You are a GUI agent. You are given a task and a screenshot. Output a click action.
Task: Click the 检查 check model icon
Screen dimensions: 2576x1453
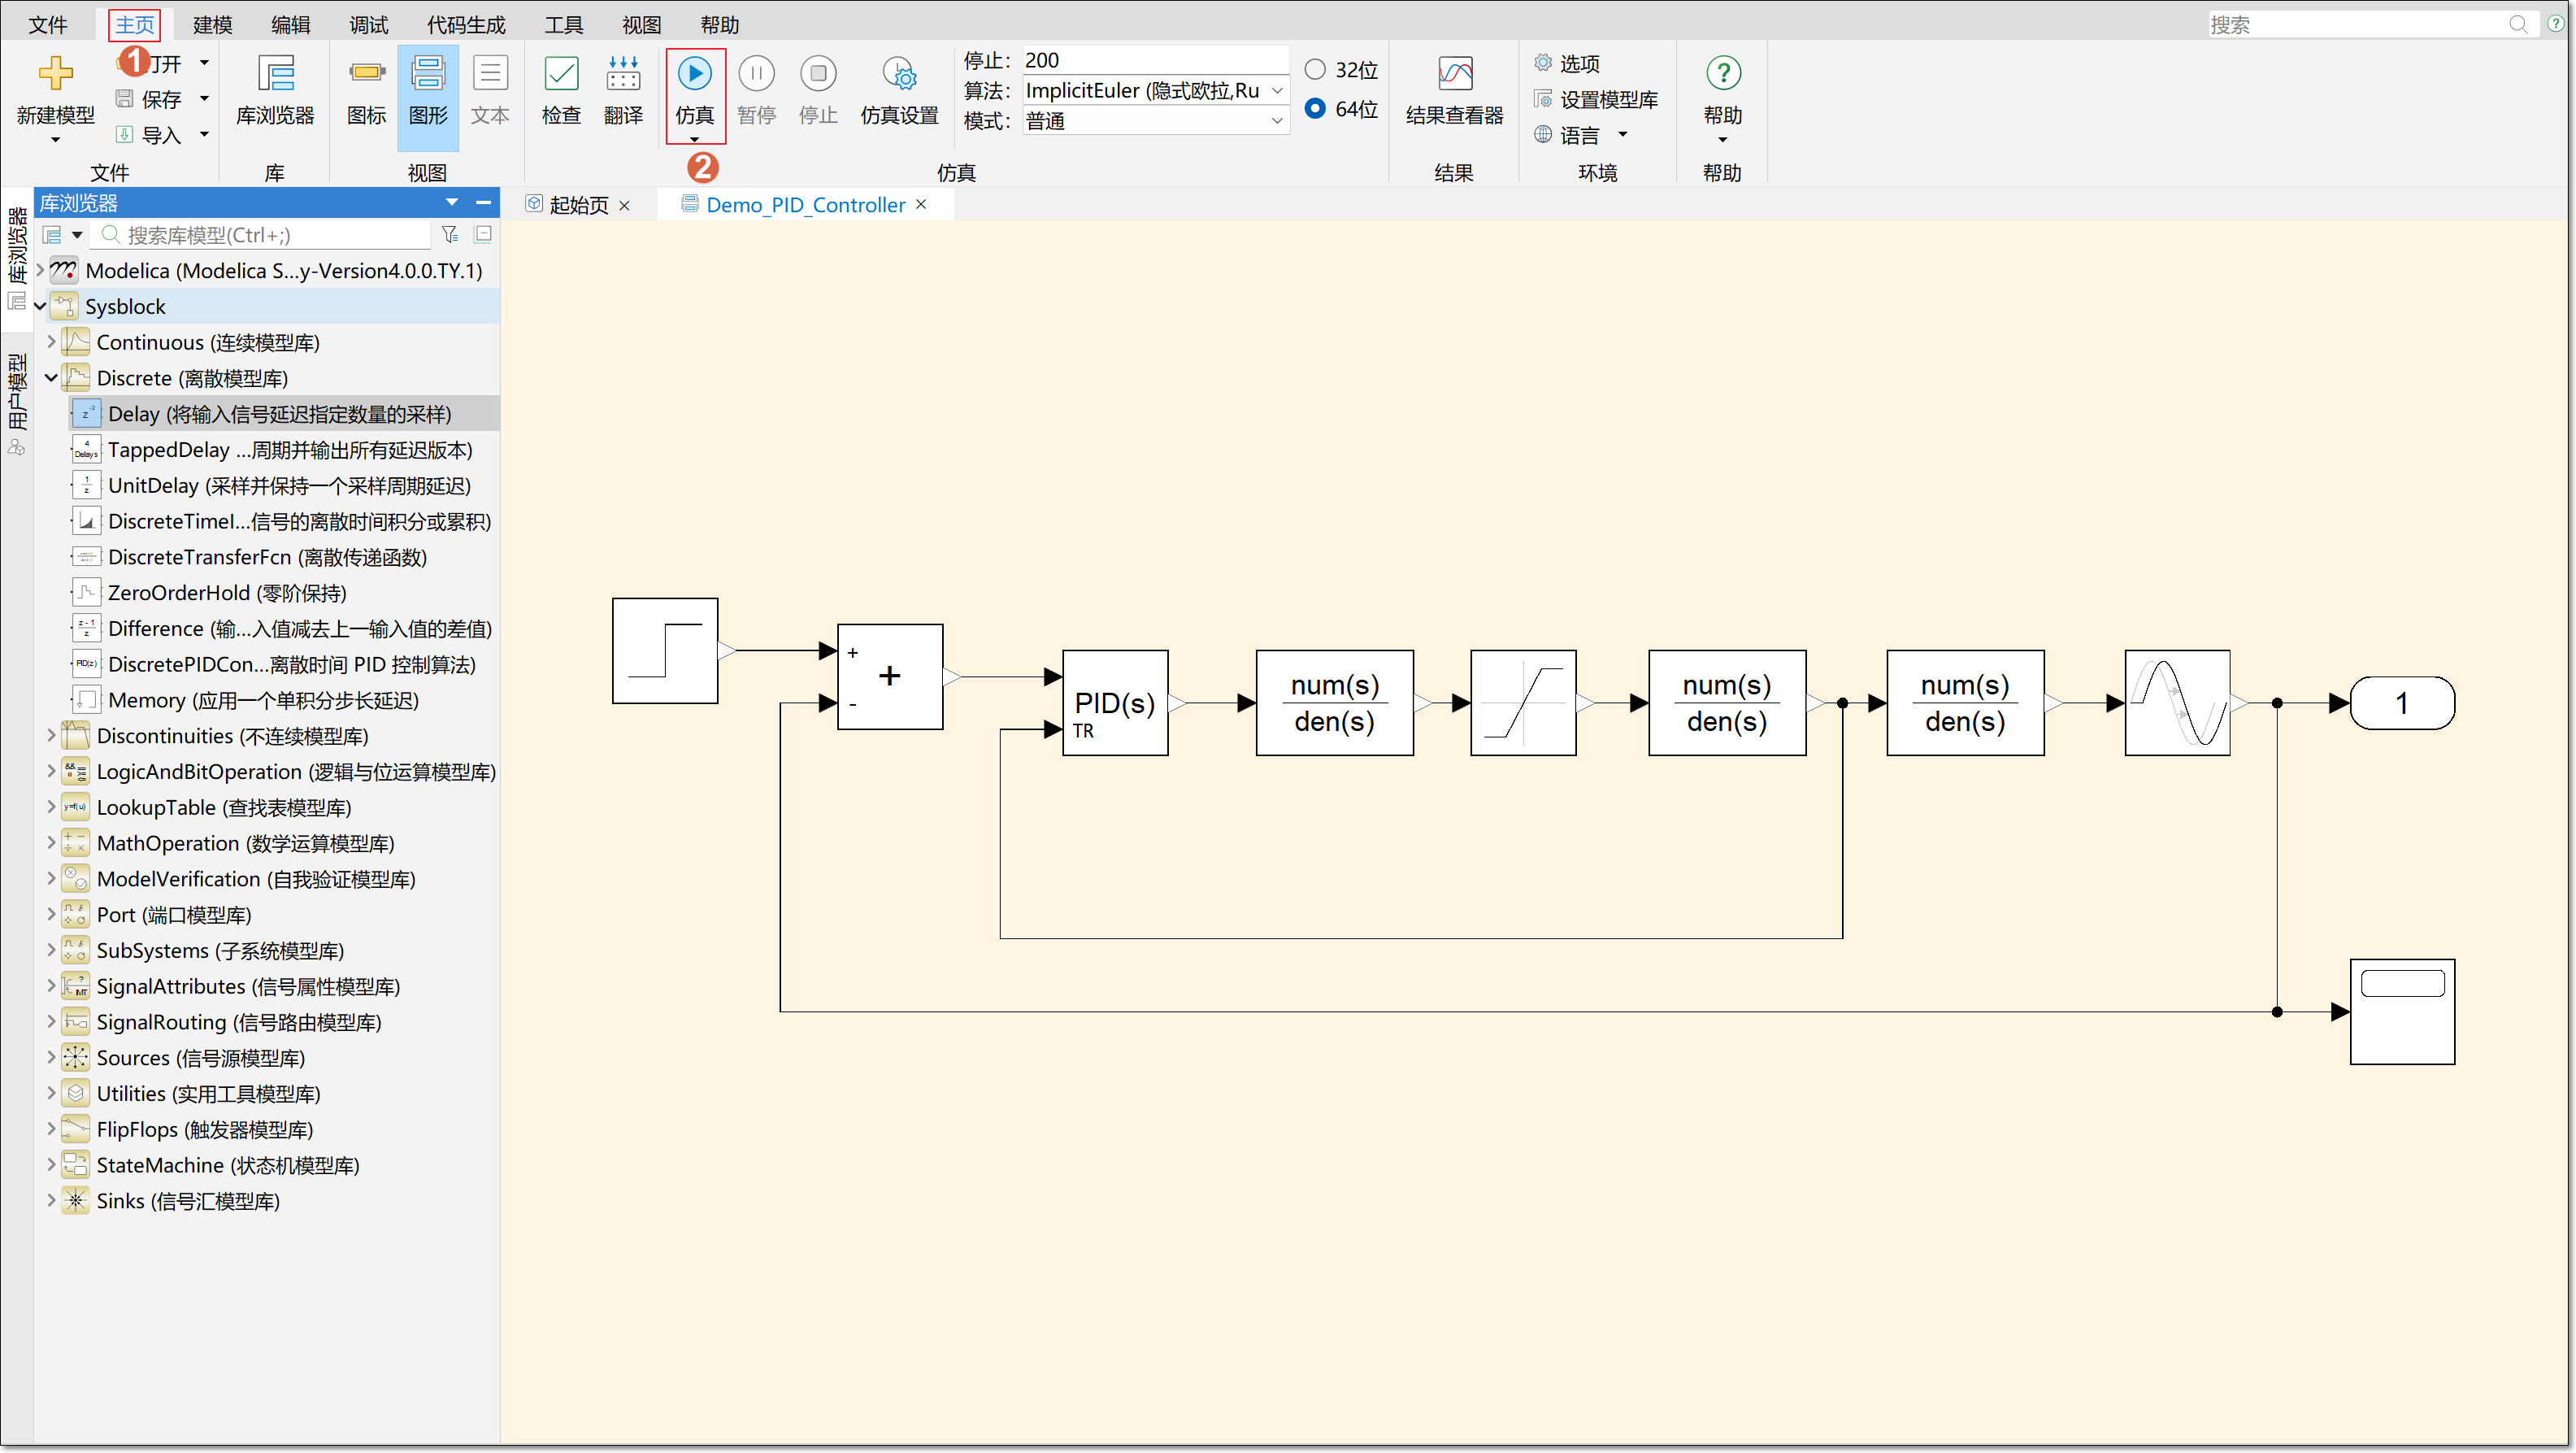pos(561,75)
